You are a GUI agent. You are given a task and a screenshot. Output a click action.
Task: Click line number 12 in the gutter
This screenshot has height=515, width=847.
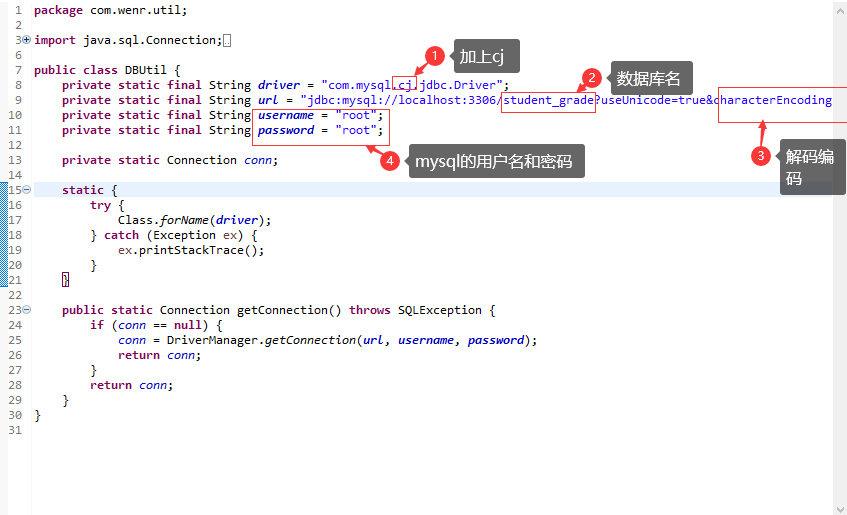tap(15, 145)
